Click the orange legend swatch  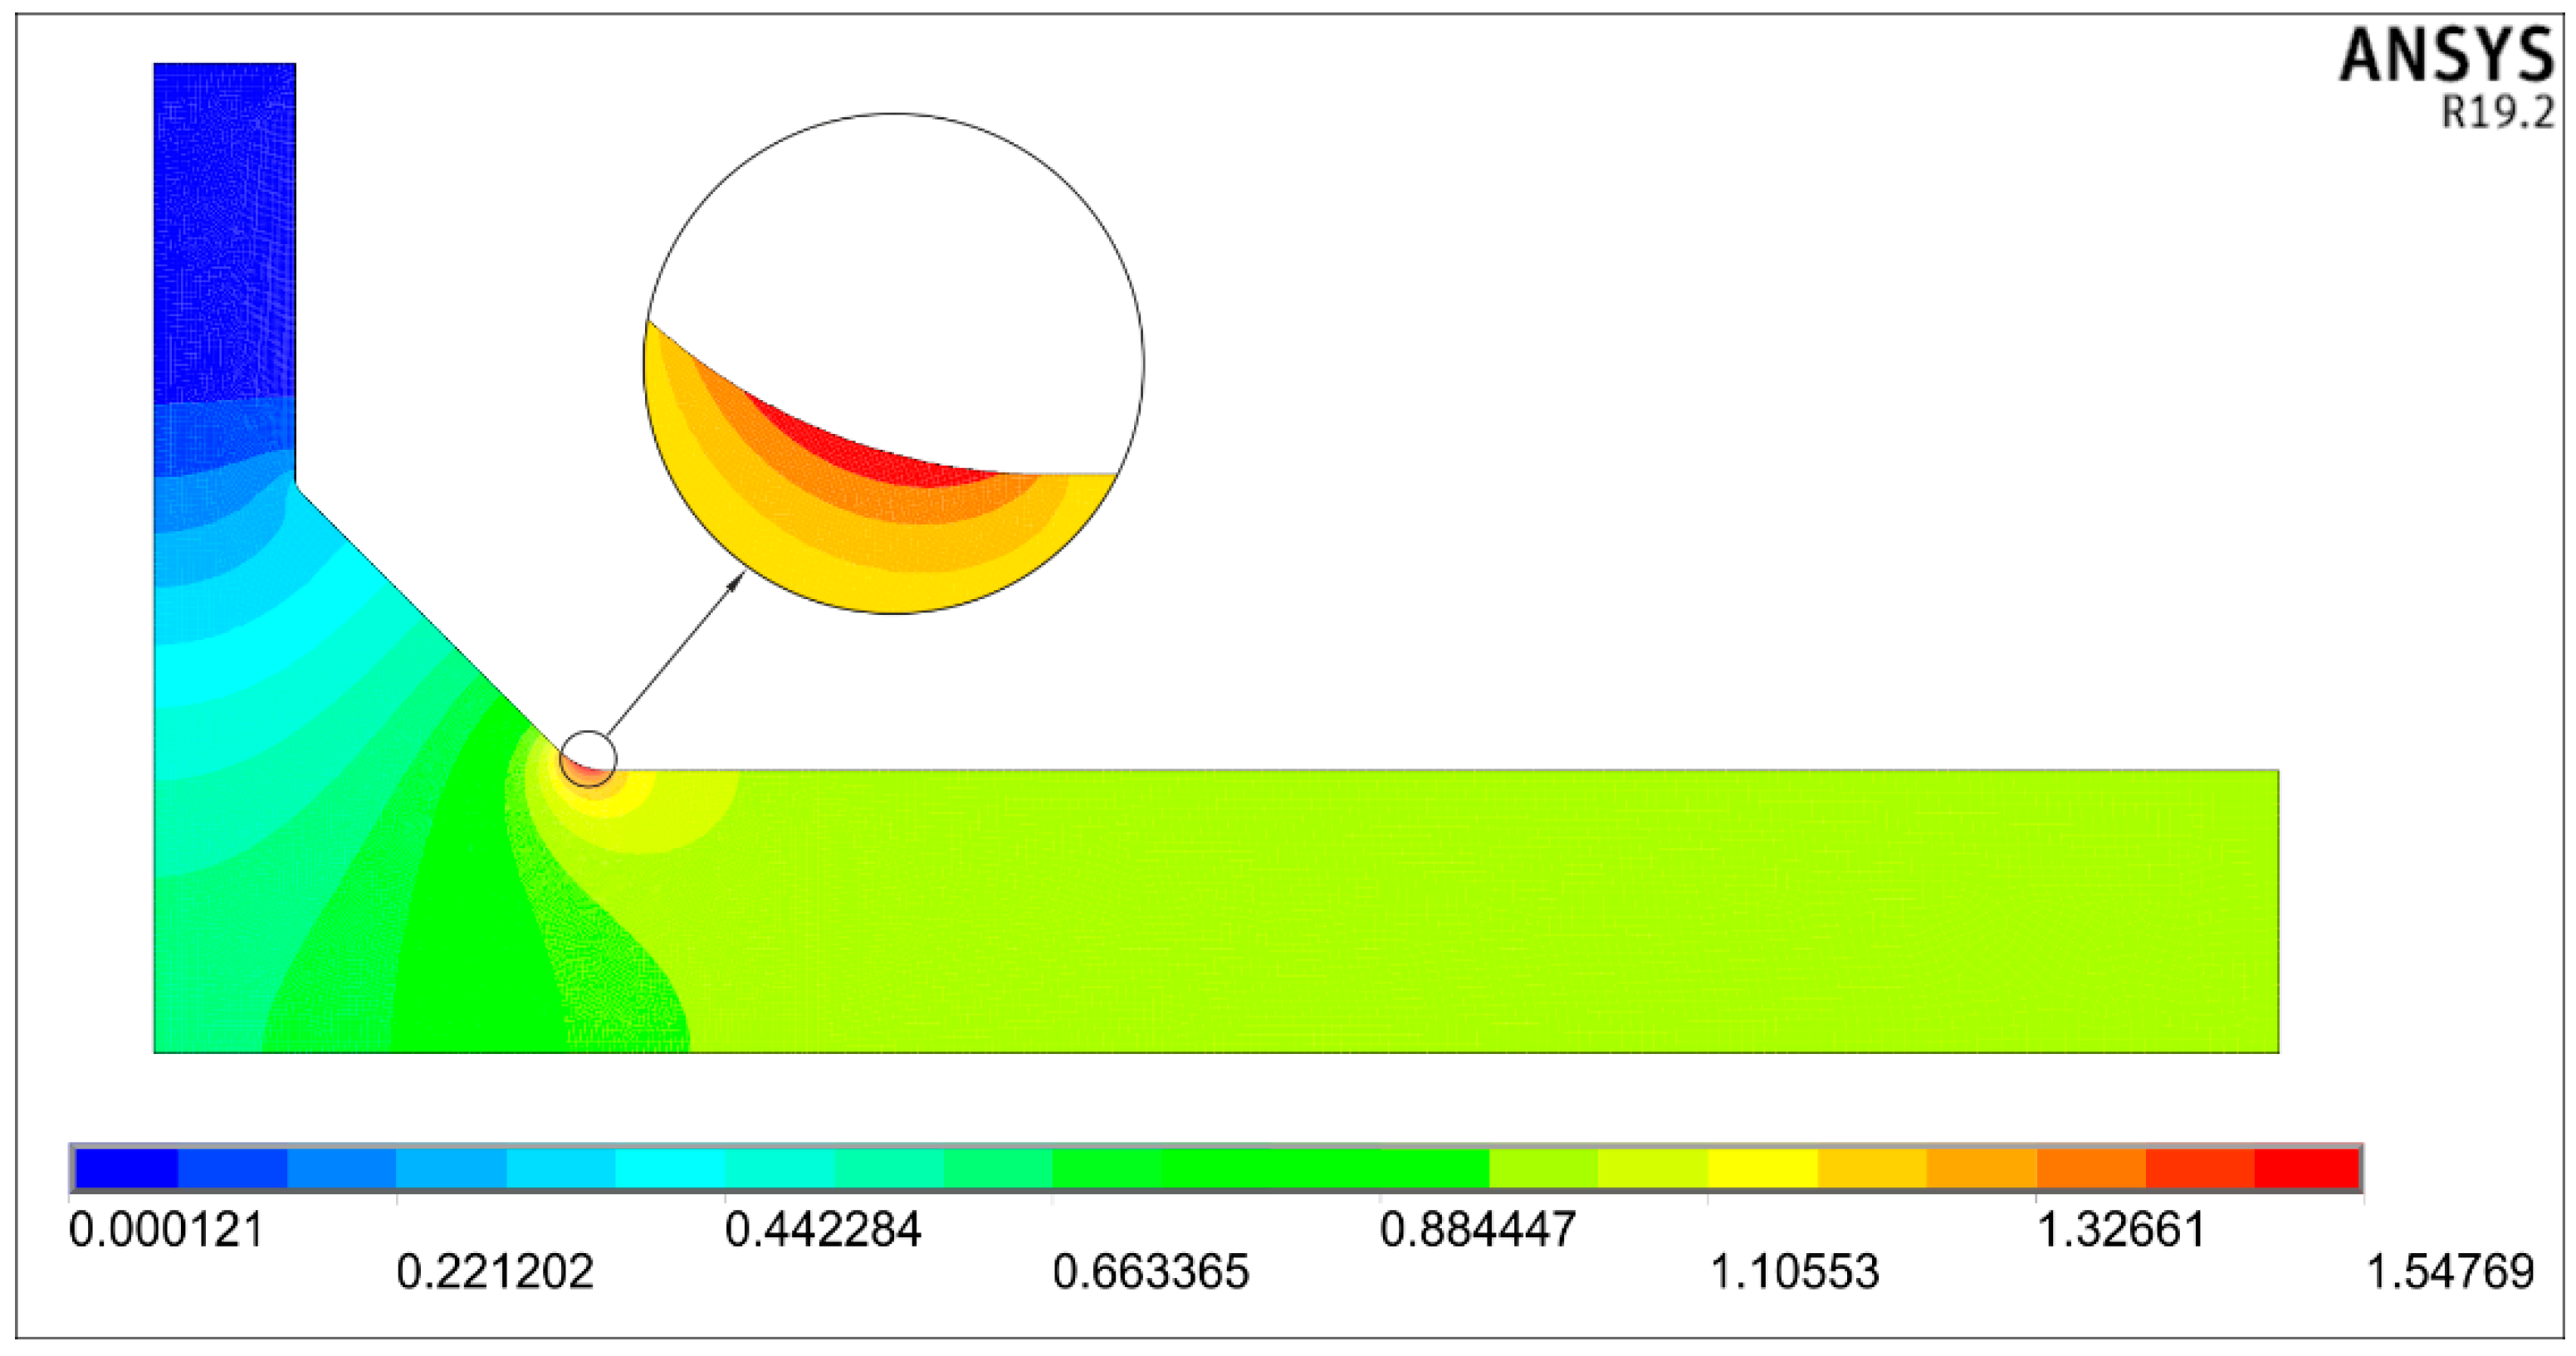[2090, 1168]
